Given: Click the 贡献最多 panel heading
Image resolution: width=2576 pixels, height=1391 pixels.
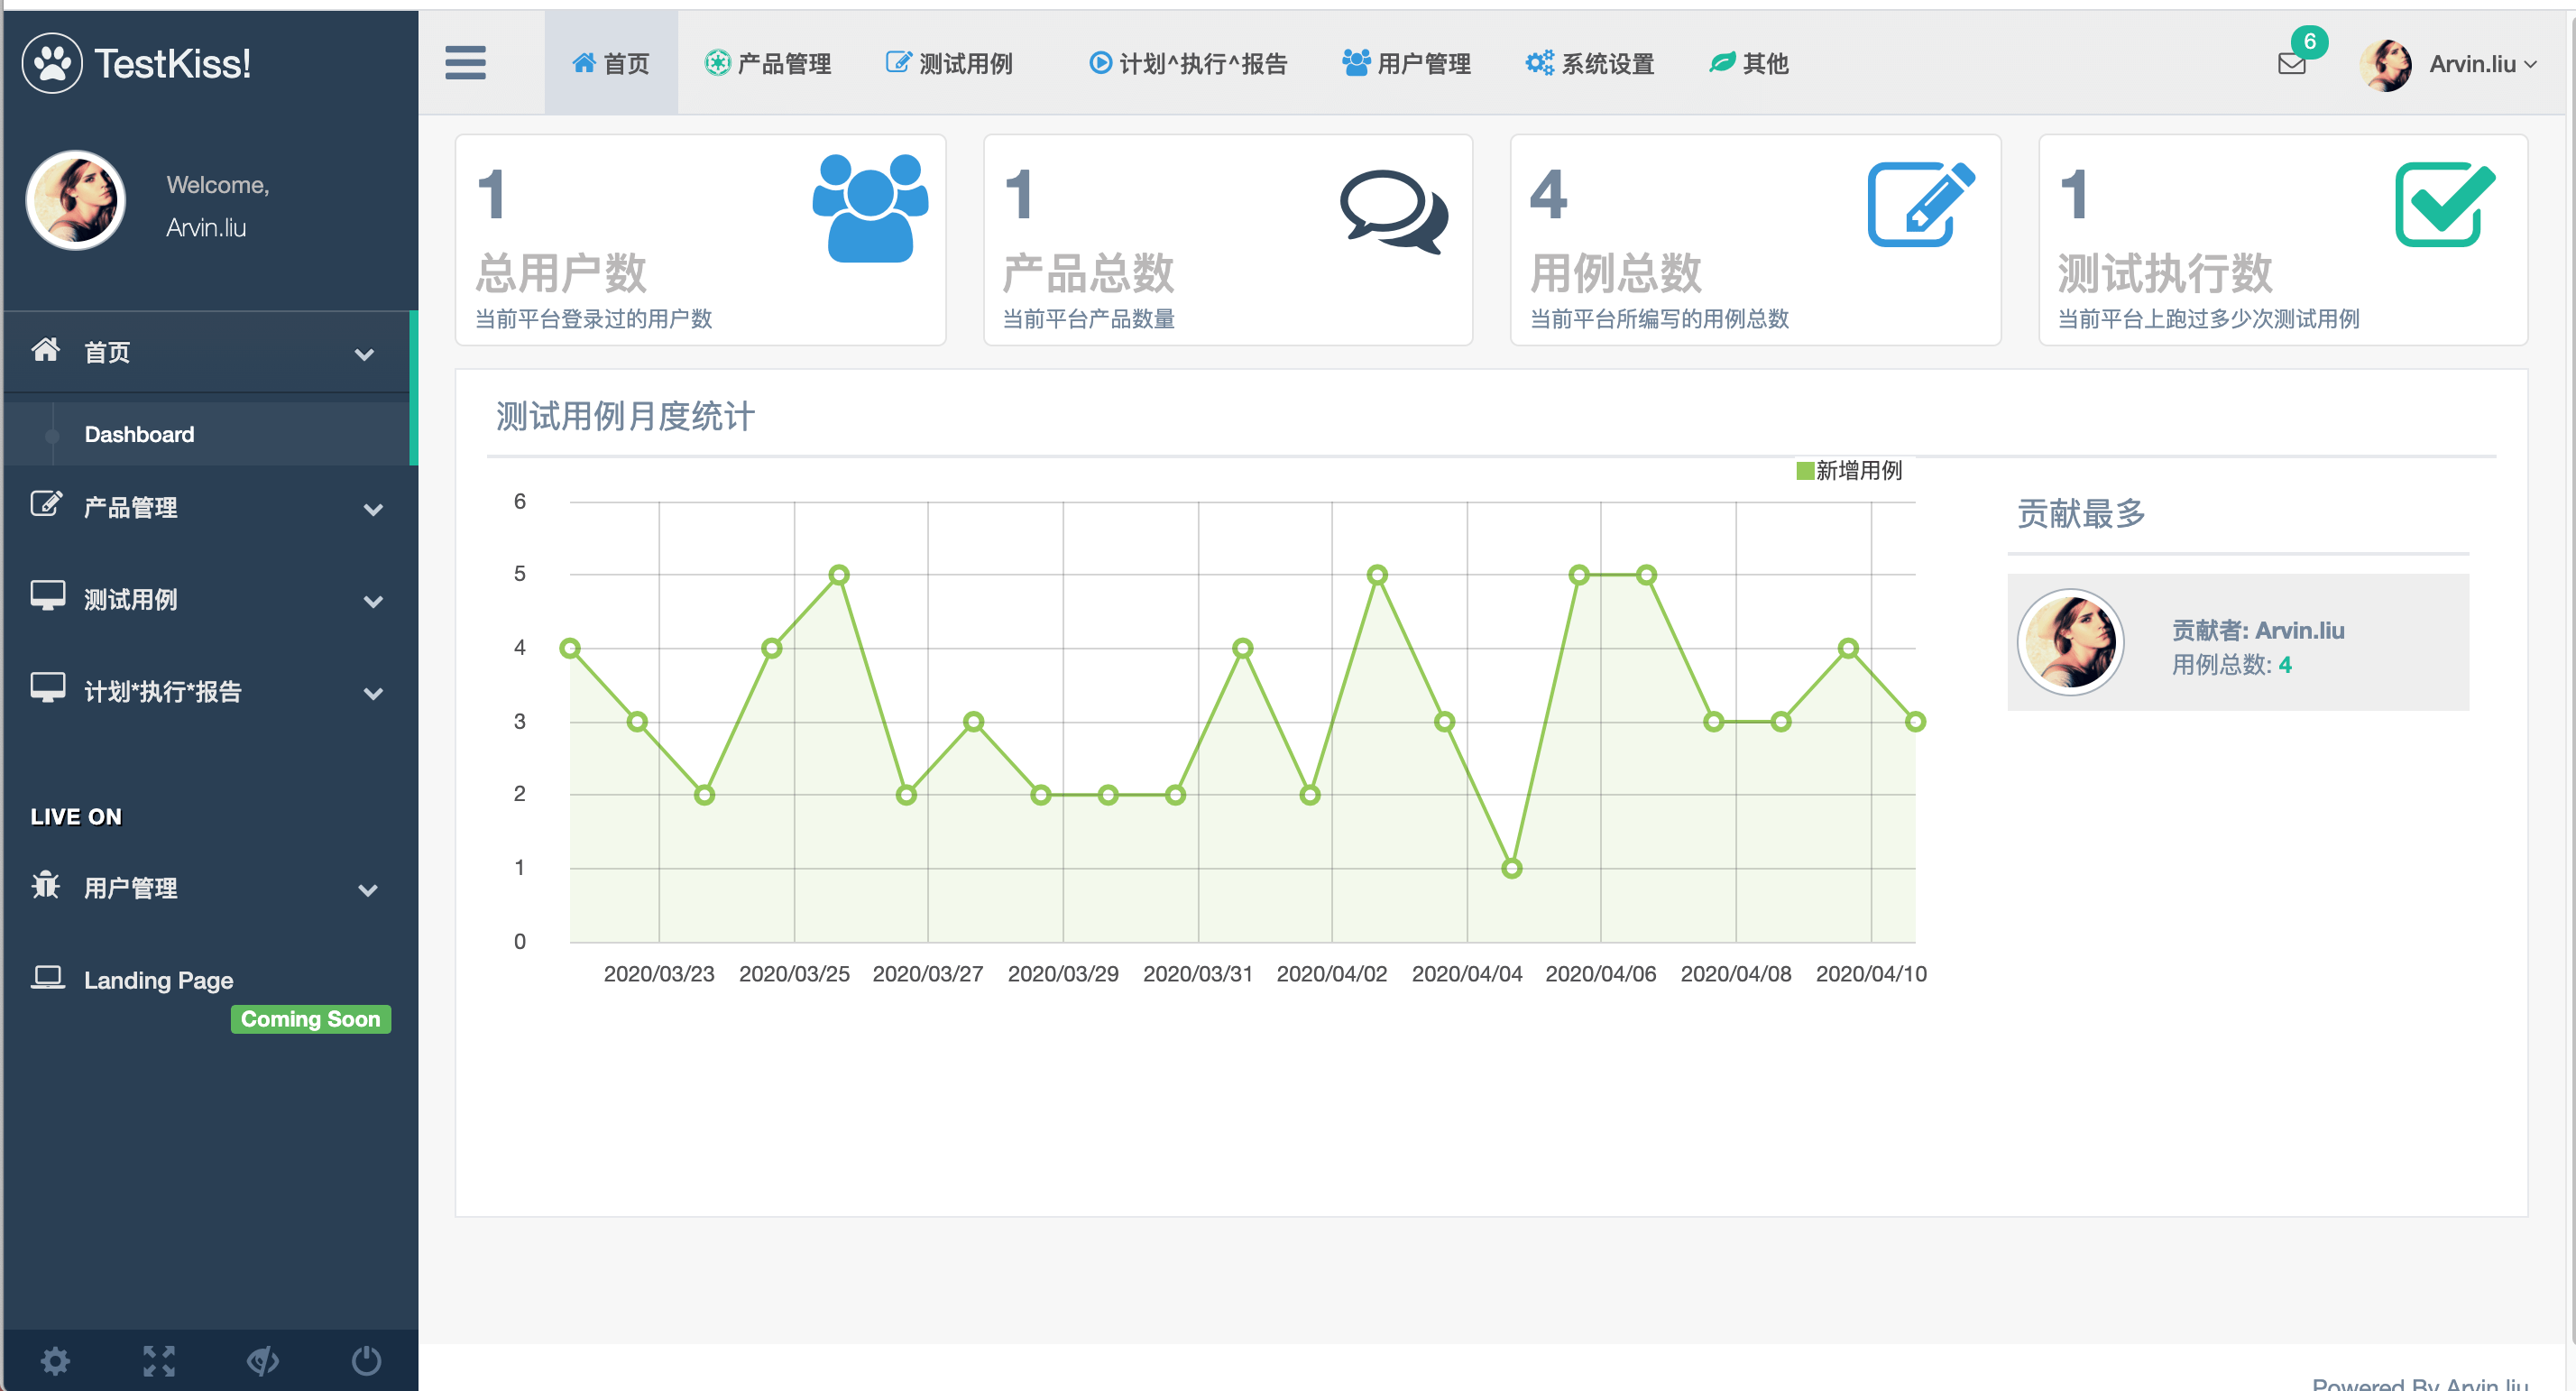Looking at the screenshot, I should (2081, 513).
